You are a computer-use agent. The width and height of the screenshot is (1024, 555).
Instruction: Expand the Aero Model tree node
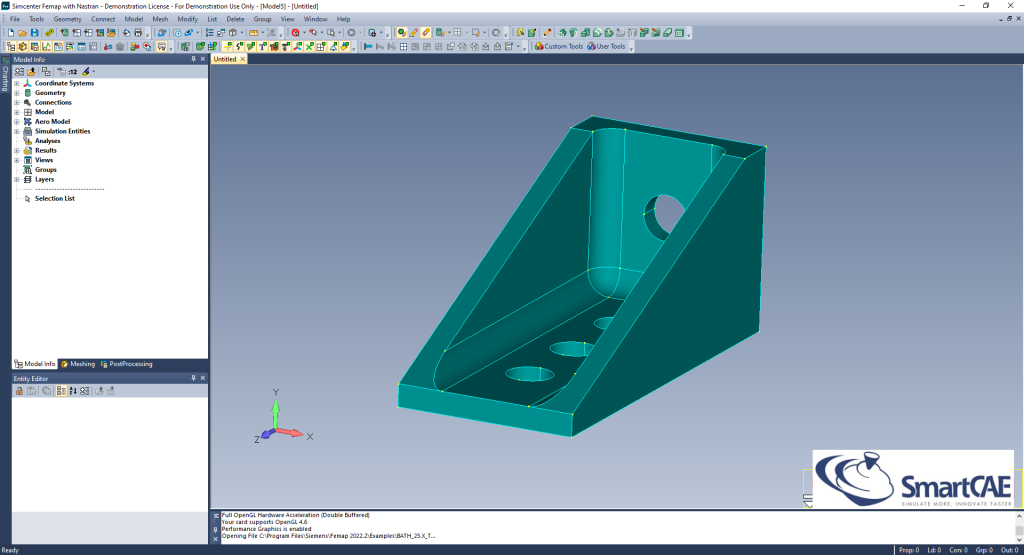[17, 121]
